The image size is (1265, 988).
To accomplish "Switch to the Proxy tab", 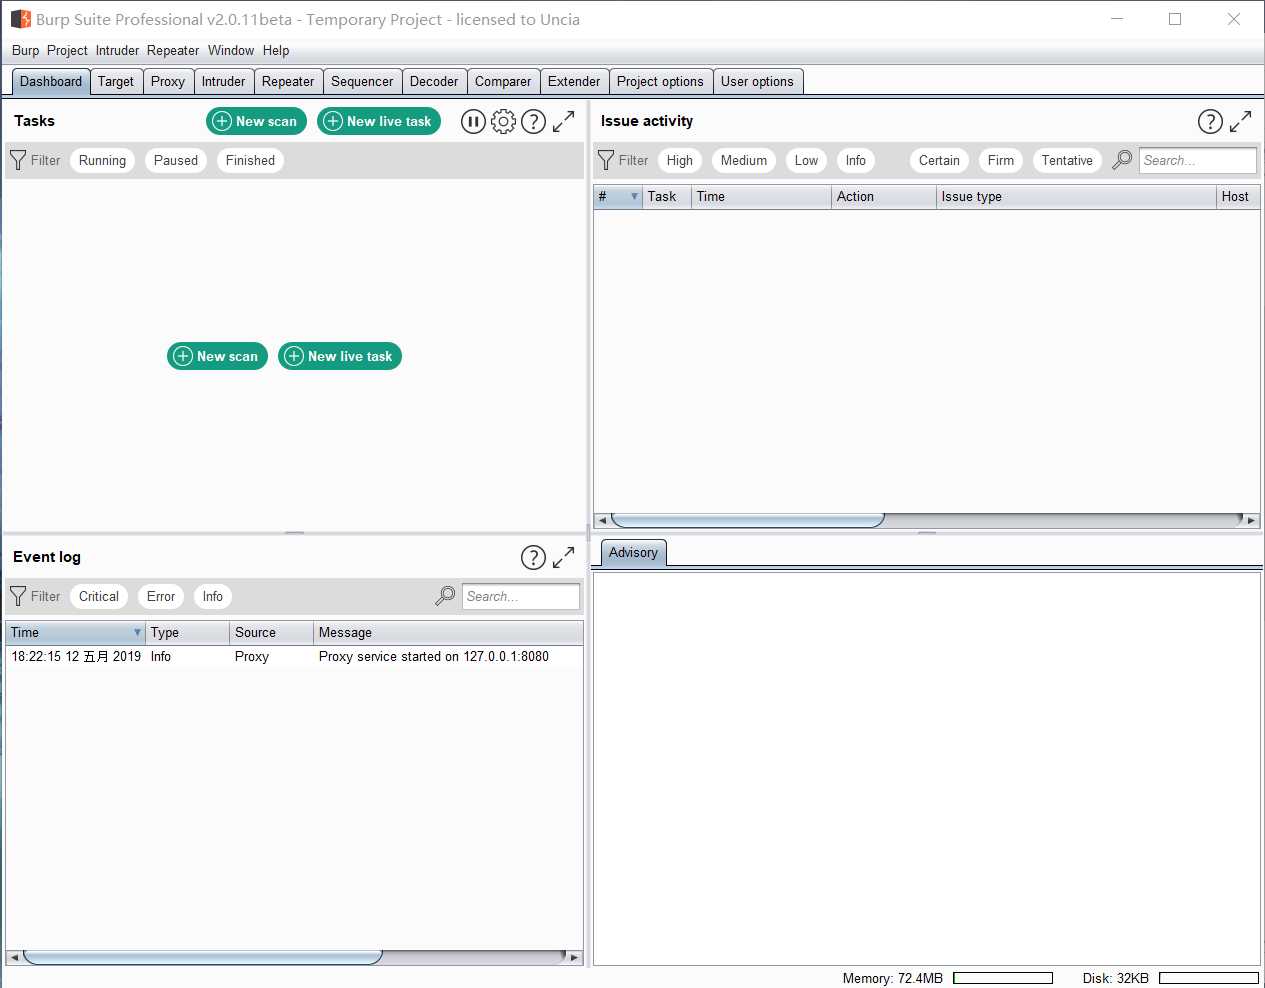I will (x=168, y=82).
